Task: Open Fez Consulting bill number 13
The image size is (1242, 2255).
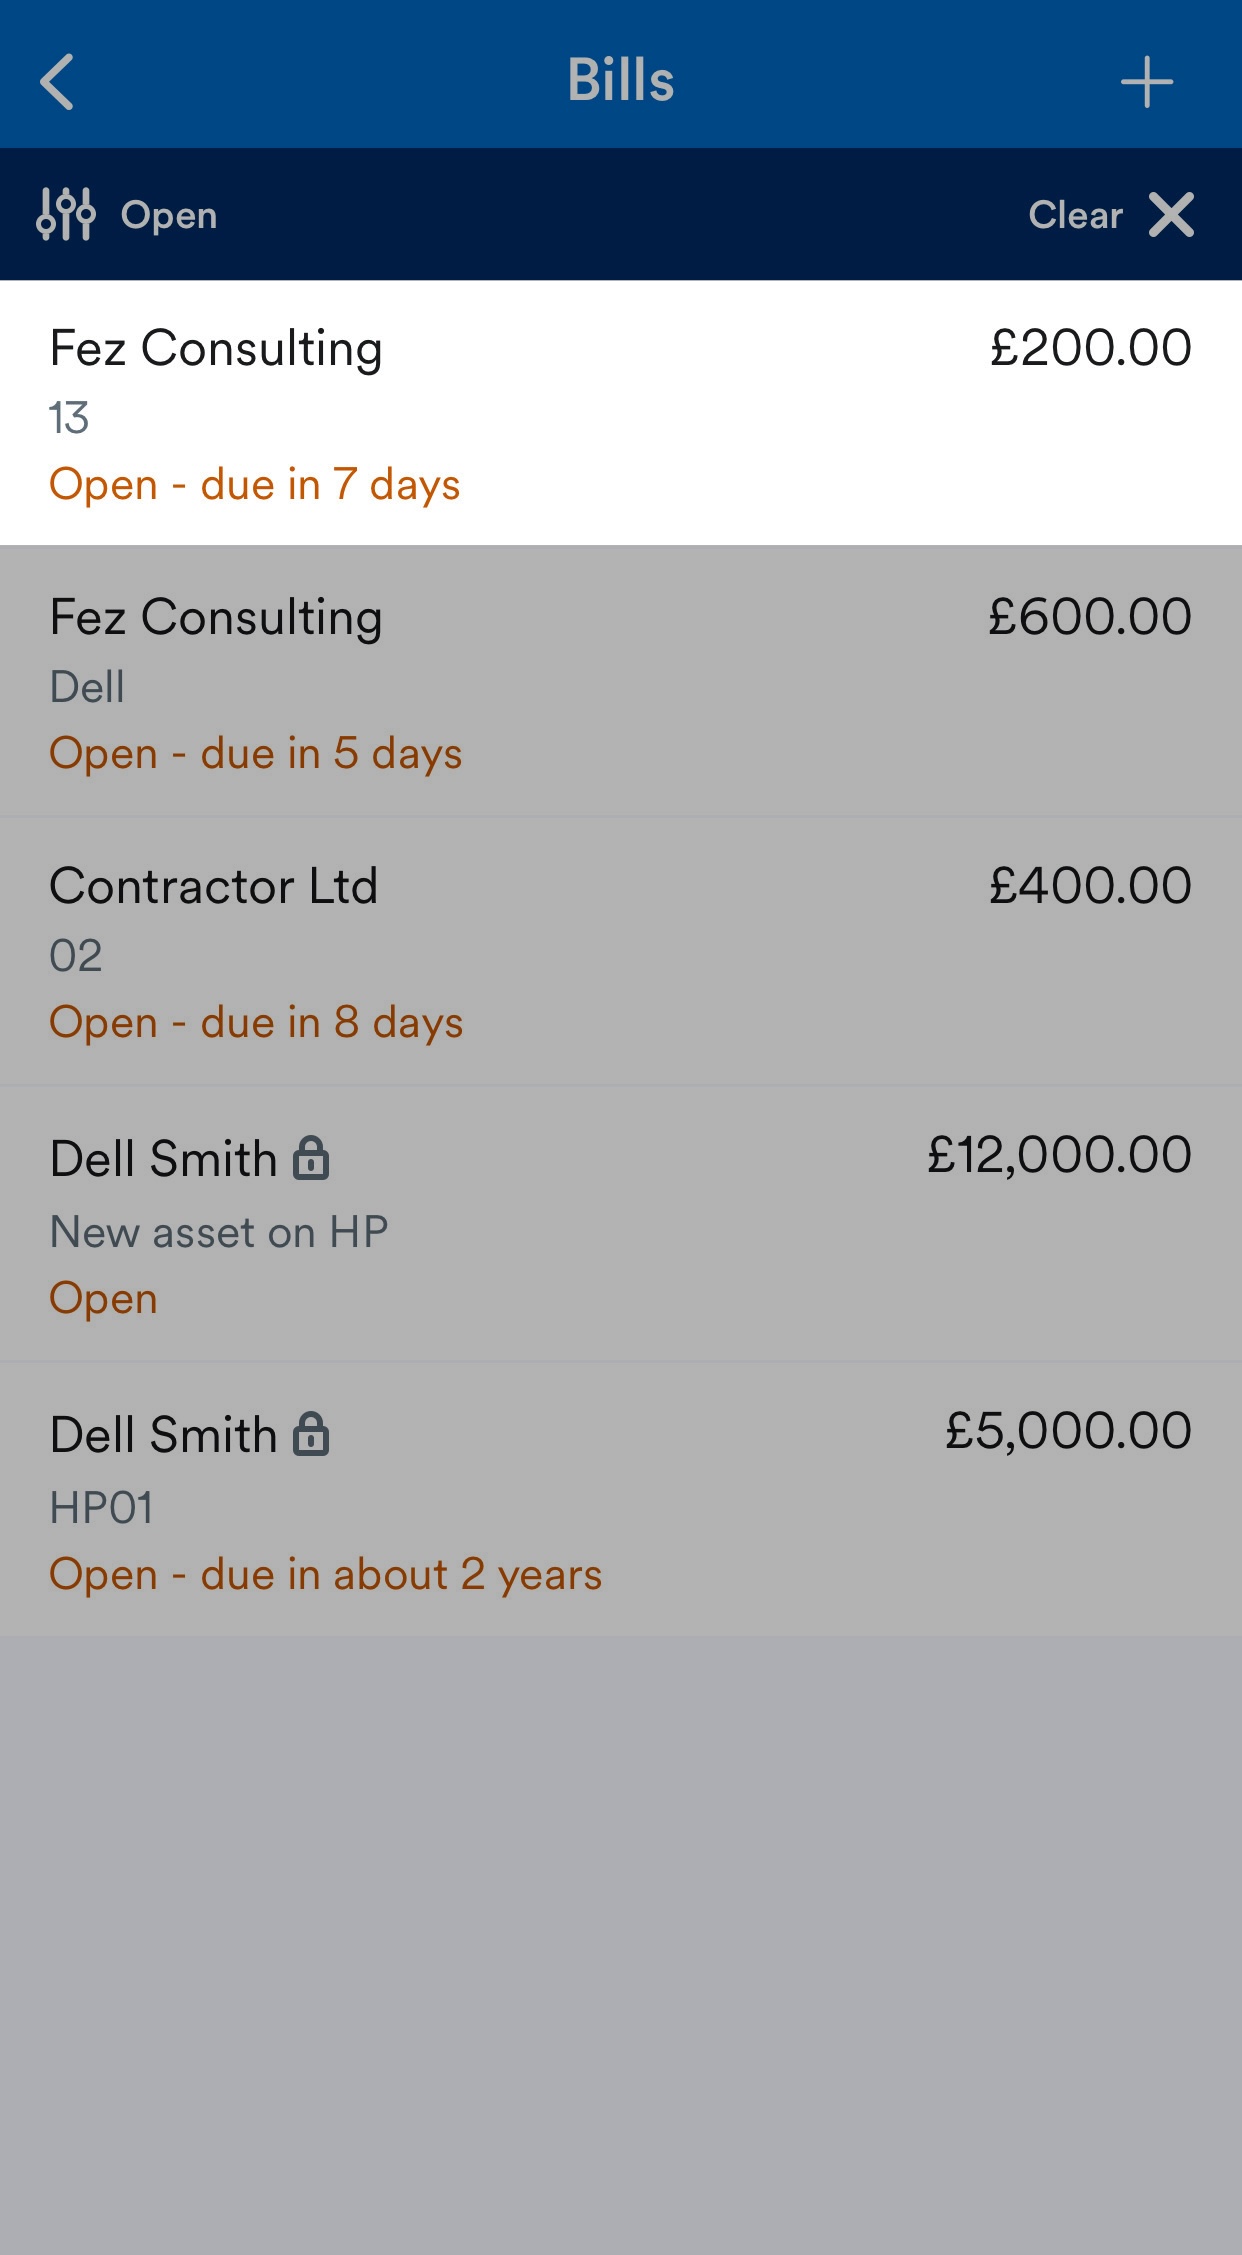Action: point(621,413)
